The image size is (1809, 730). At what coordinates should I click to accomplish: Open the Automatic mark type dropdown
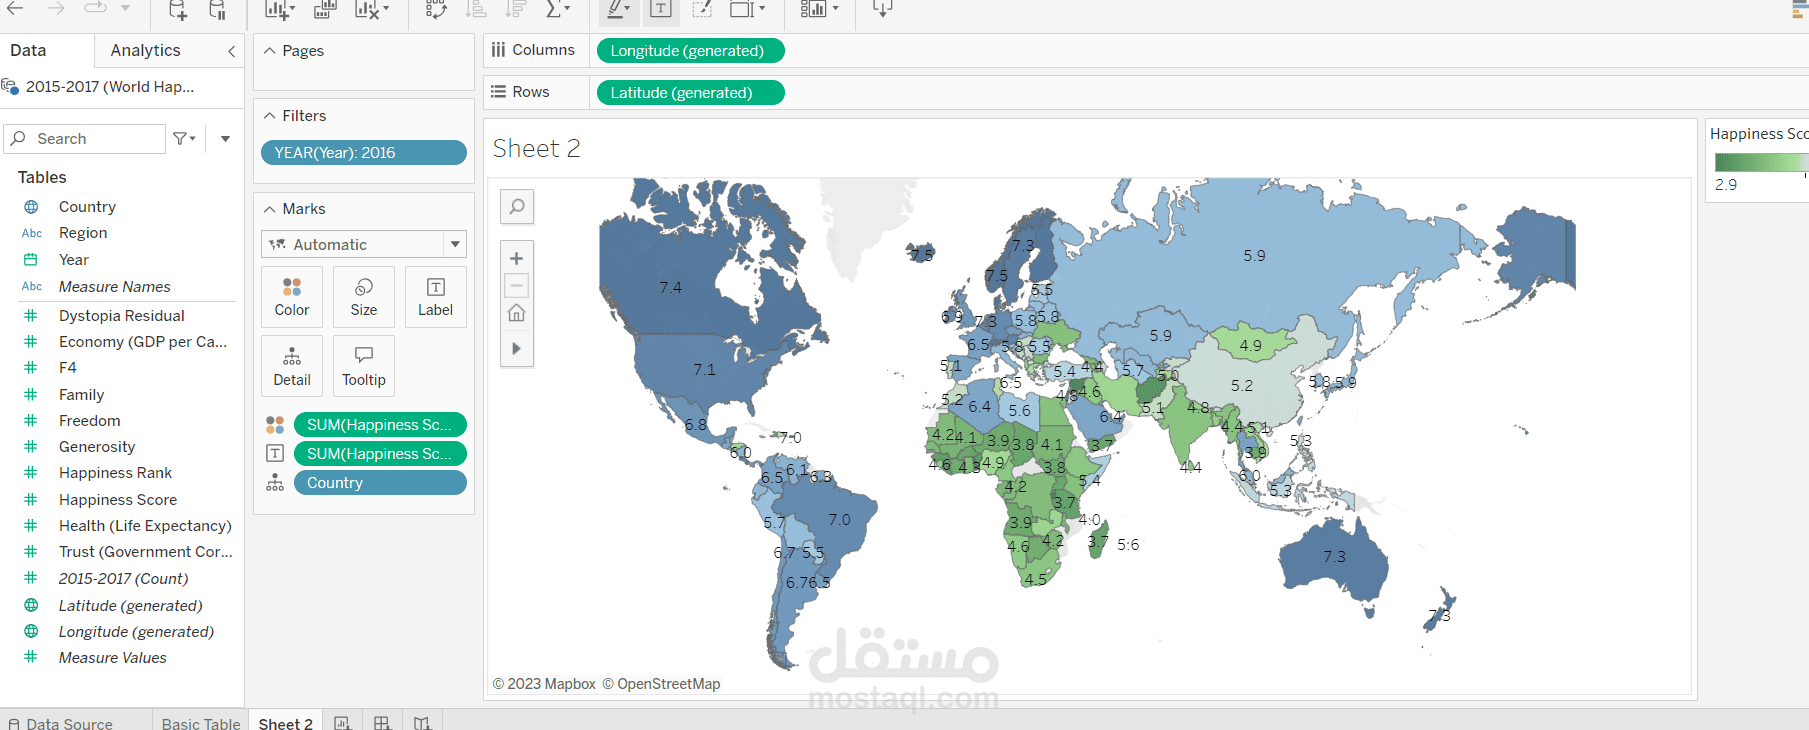[364, 244]
